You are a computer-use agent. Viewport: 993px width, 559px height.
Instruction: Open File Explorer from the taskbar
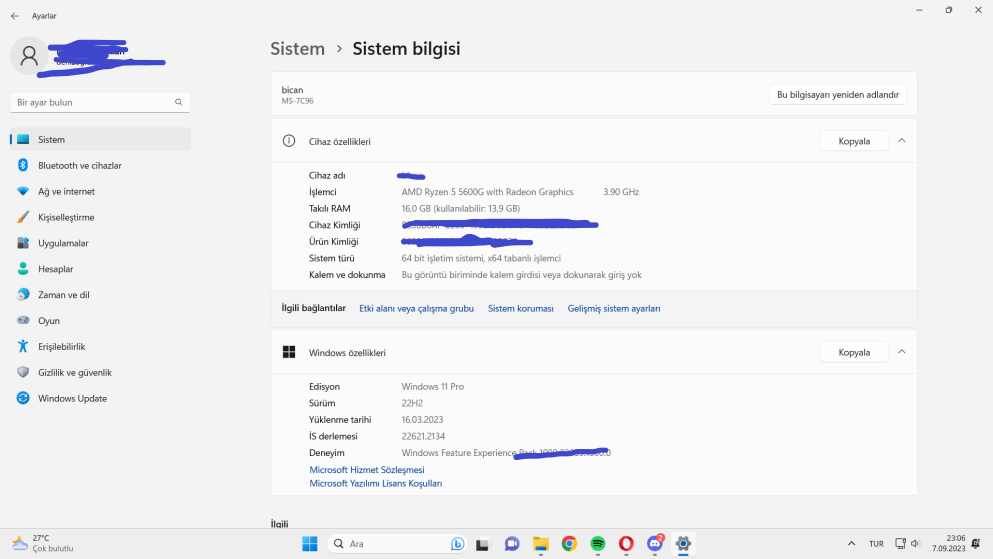click(540, 544)
